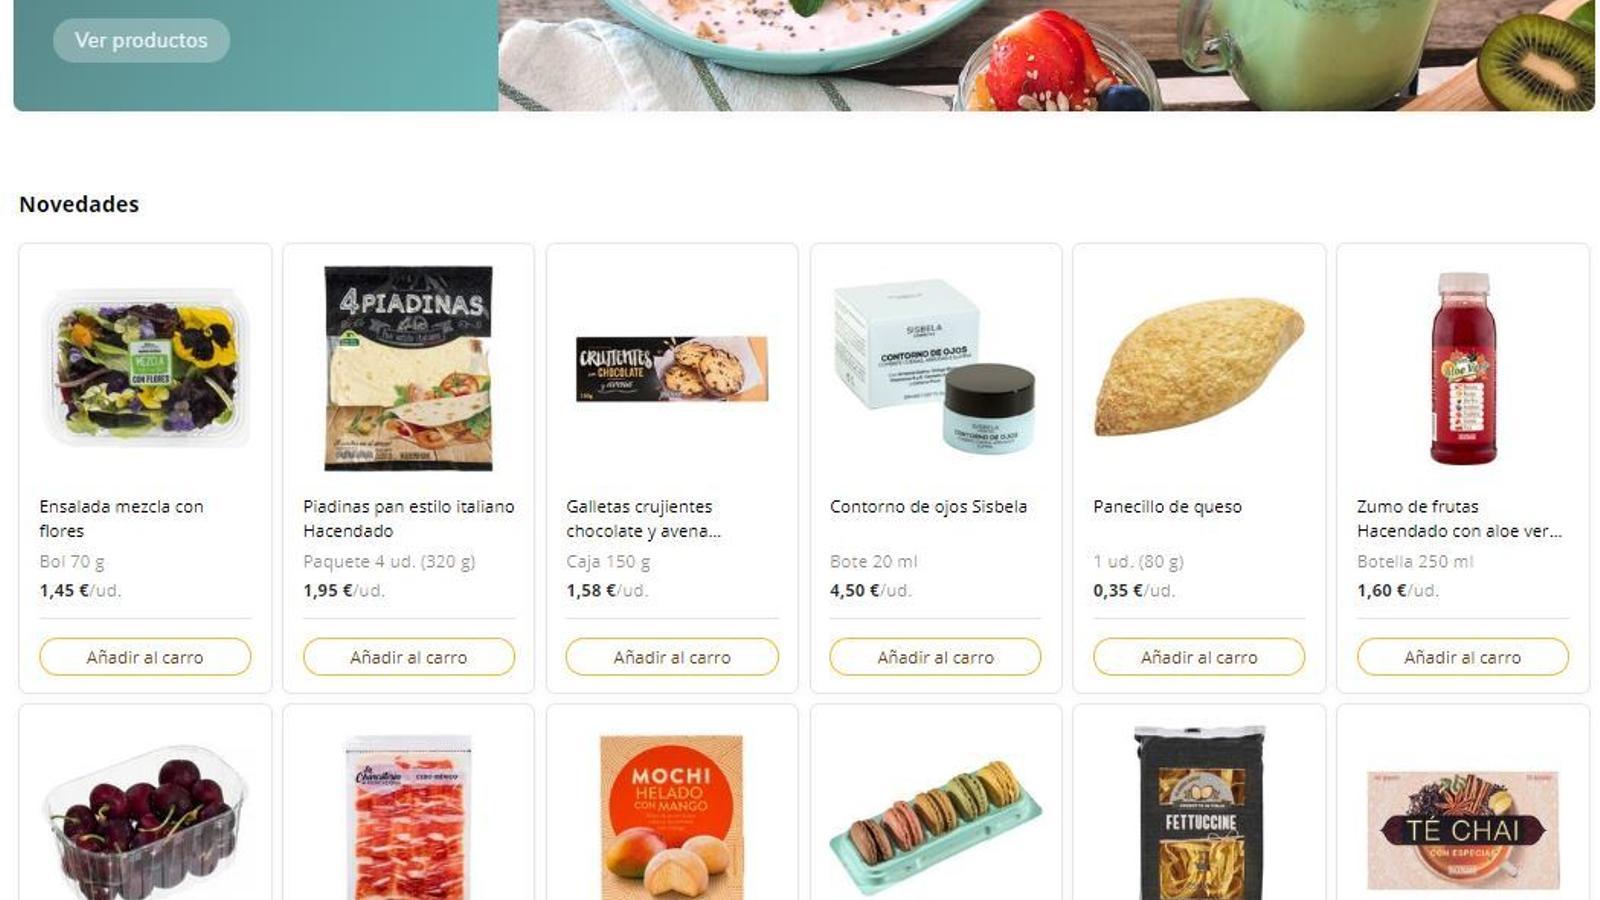Open the red aloe vera juice bottle image

[x=1463, y=368]
